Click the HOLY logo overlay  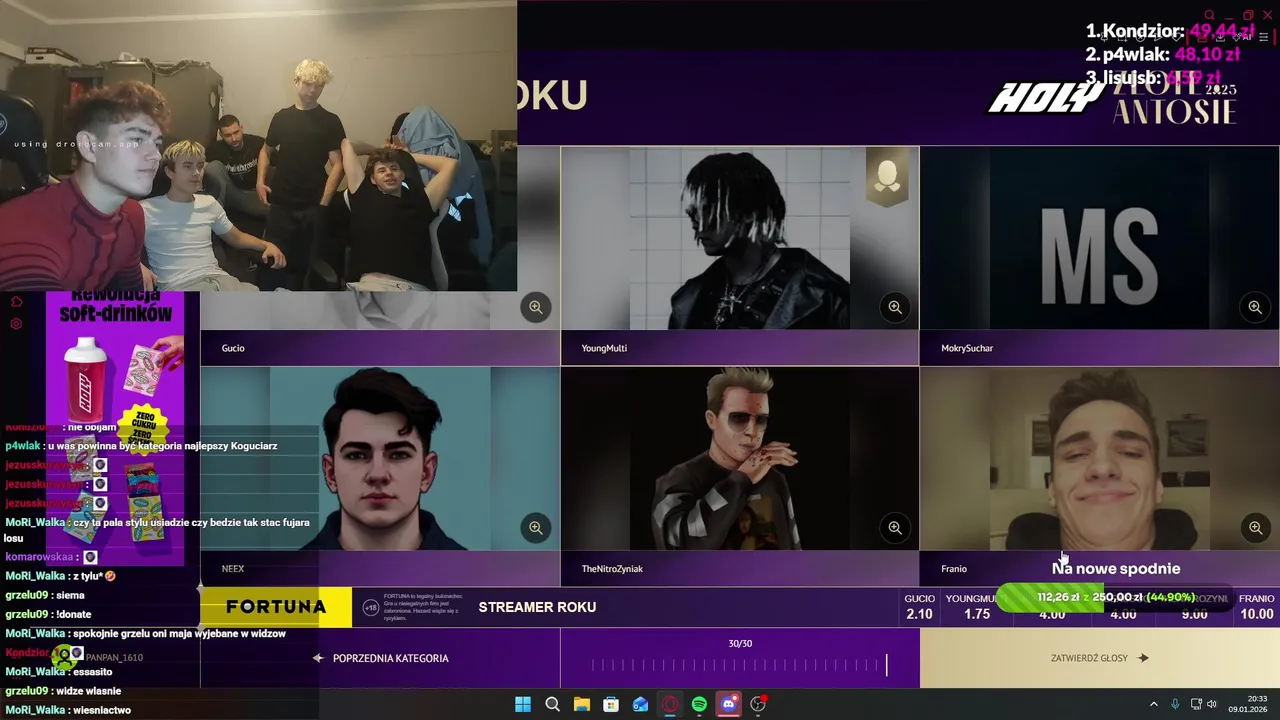point(1045,97)
